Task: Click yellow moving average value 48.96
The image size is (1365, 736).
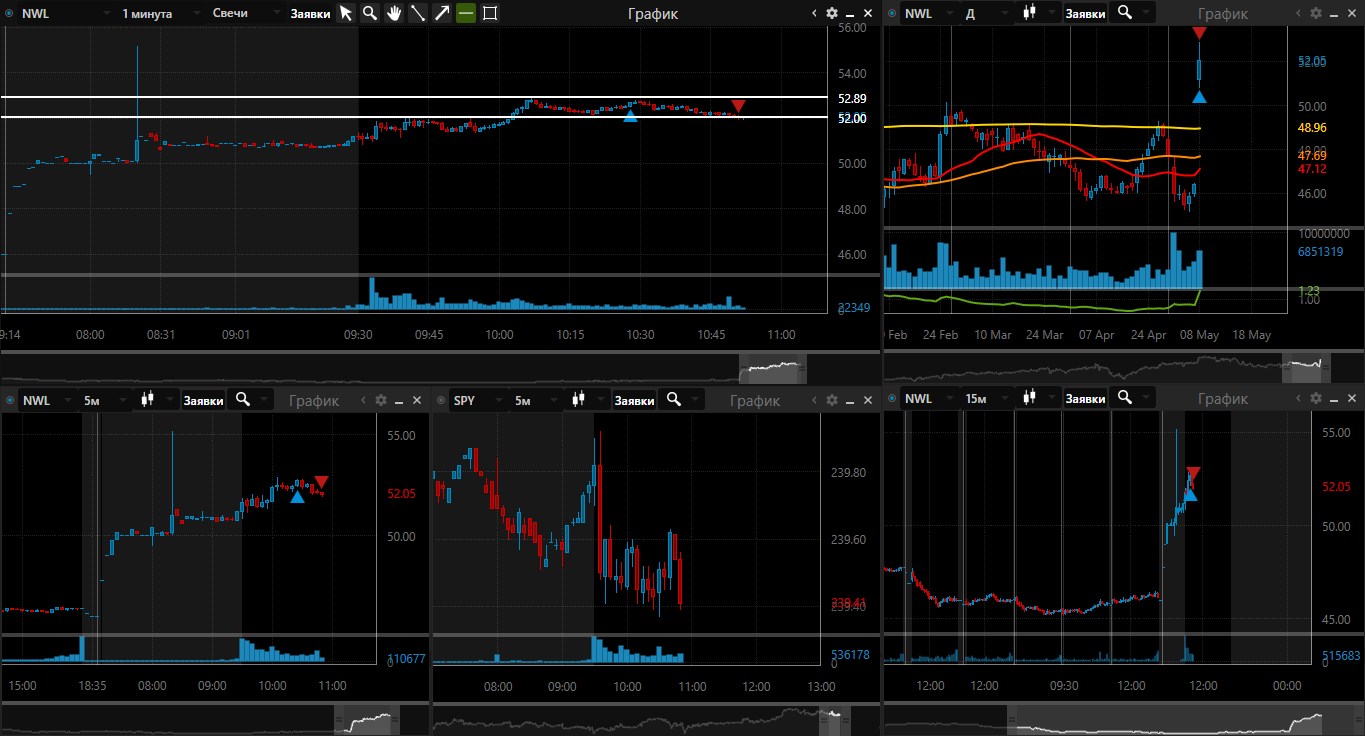Action: pos(1311,128)
